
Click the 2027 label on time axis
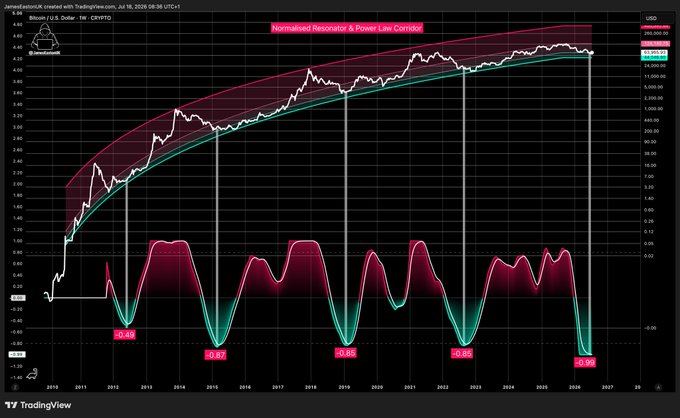(608, 387)
